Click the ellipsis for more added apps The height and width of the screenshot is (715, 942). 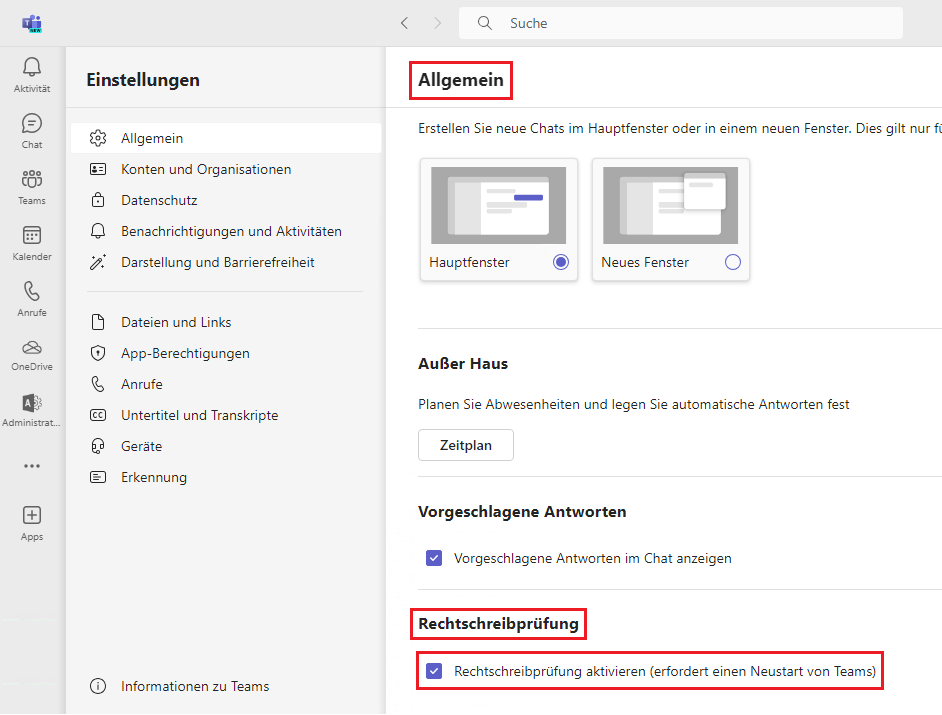[31, 465]
